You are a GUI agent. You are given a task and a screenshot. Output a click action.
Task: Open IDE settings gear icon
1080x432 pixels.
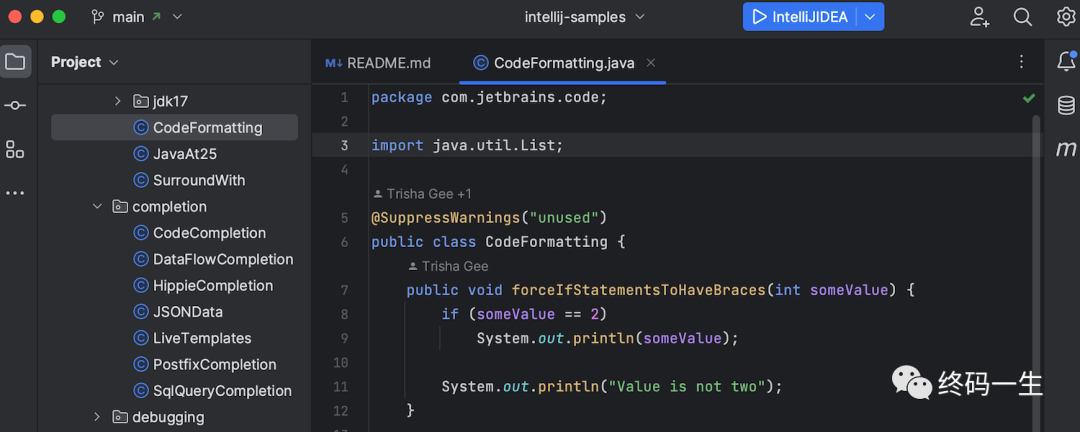[x=1066, y=17]
